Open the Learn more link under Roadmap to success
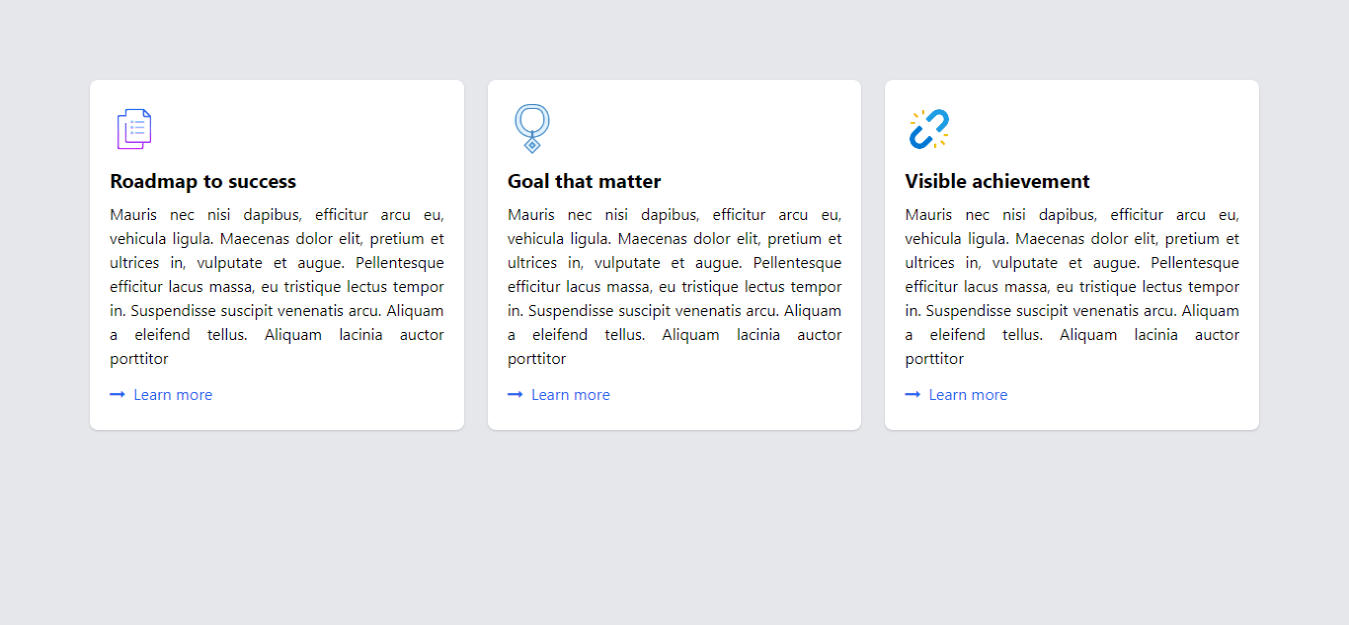This screenshot has width=1349, height=625. pos(172,394)
